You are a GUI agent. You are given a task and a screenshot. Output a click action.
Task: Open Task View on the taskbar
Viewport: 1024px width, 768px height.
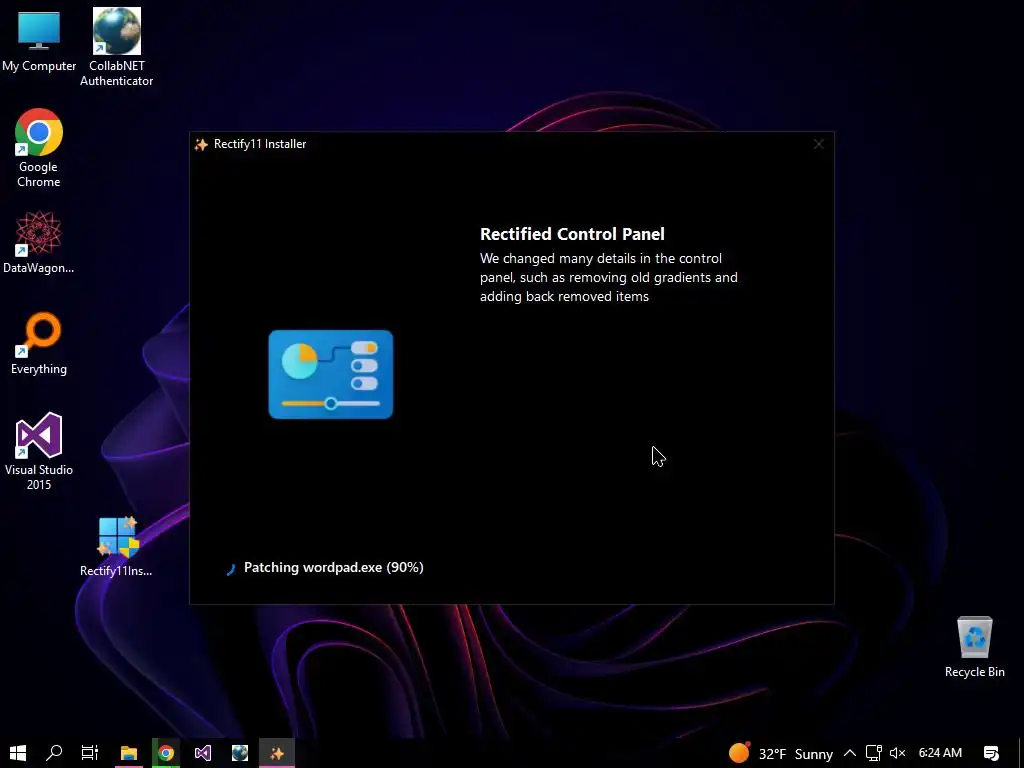pos(89,753)
